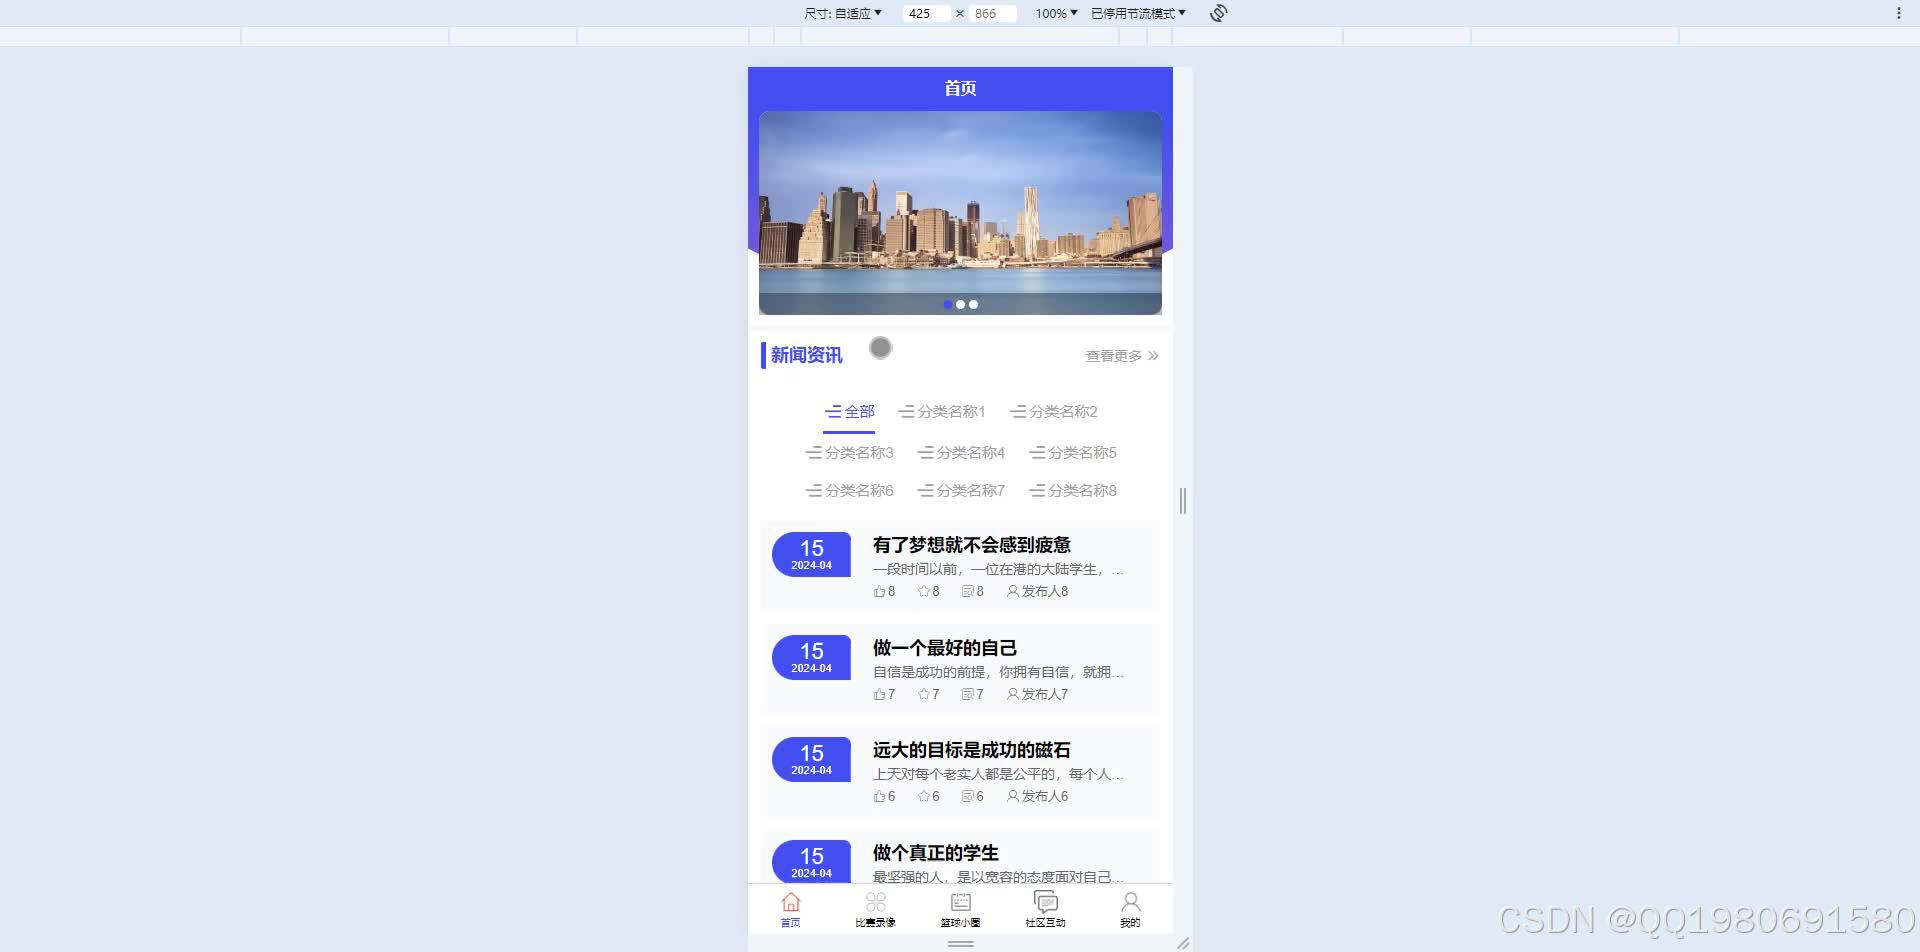The image size is (1920, 952).
Task: Click the right edge viewport resize handle
Action: click(1183, 501)
